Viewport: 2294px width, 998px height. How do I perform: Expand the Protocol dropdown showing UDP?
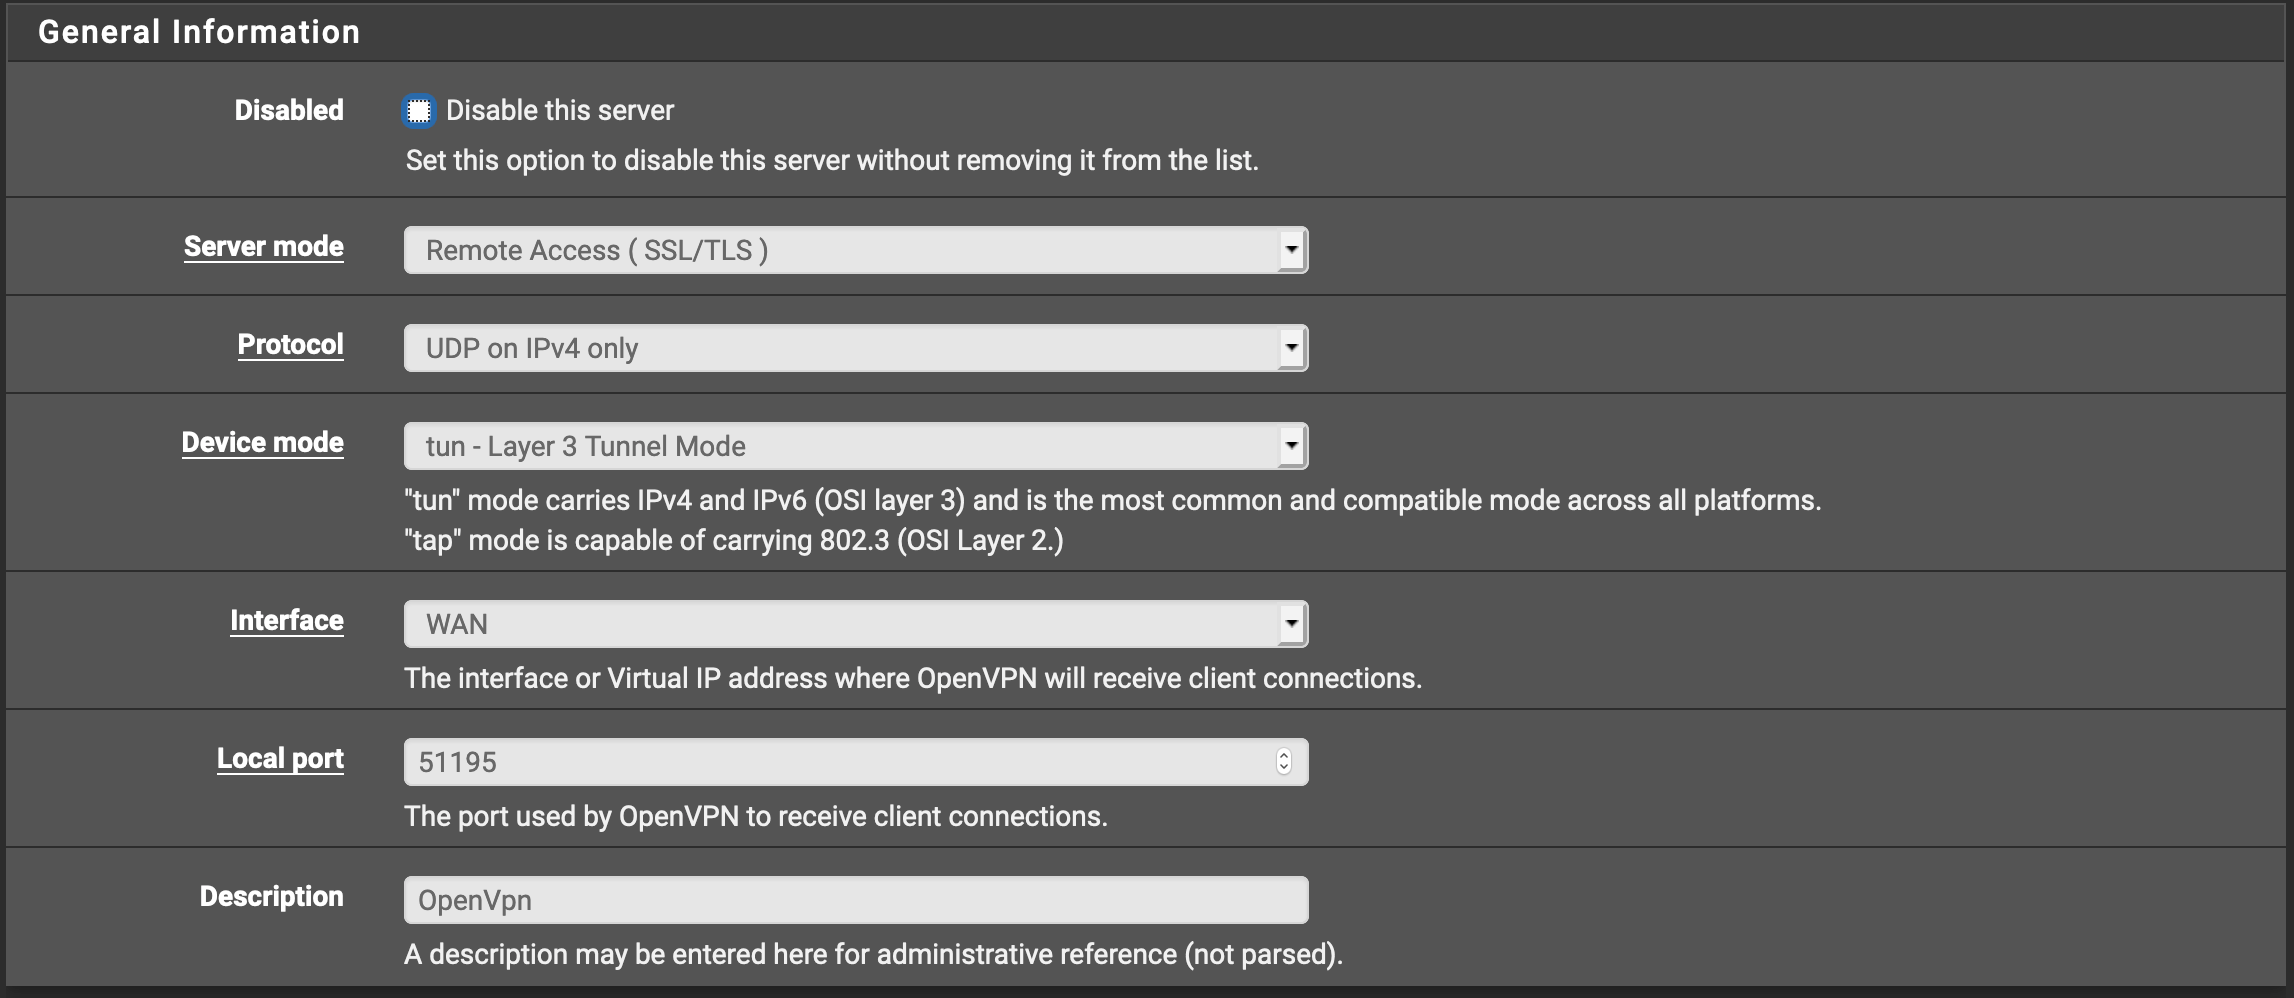[x=855, y=348]
